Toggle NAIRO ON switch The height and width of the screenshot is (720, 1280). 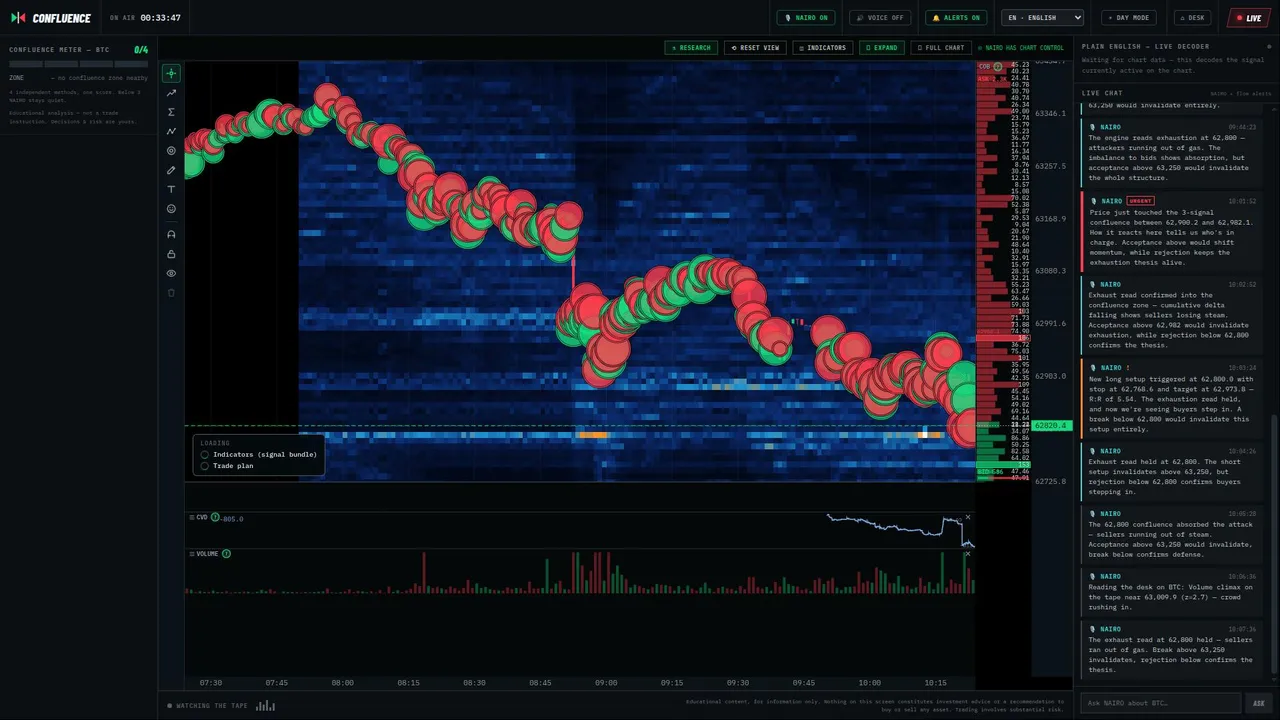(x=806, y=17)
